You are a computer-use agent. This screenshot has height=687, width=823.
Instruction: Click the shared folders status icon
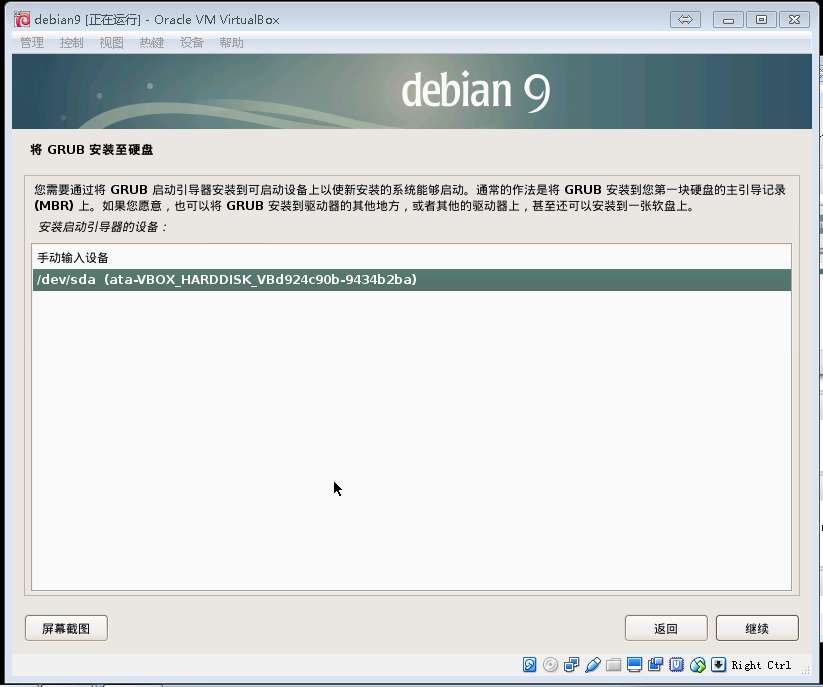(613, 665)
